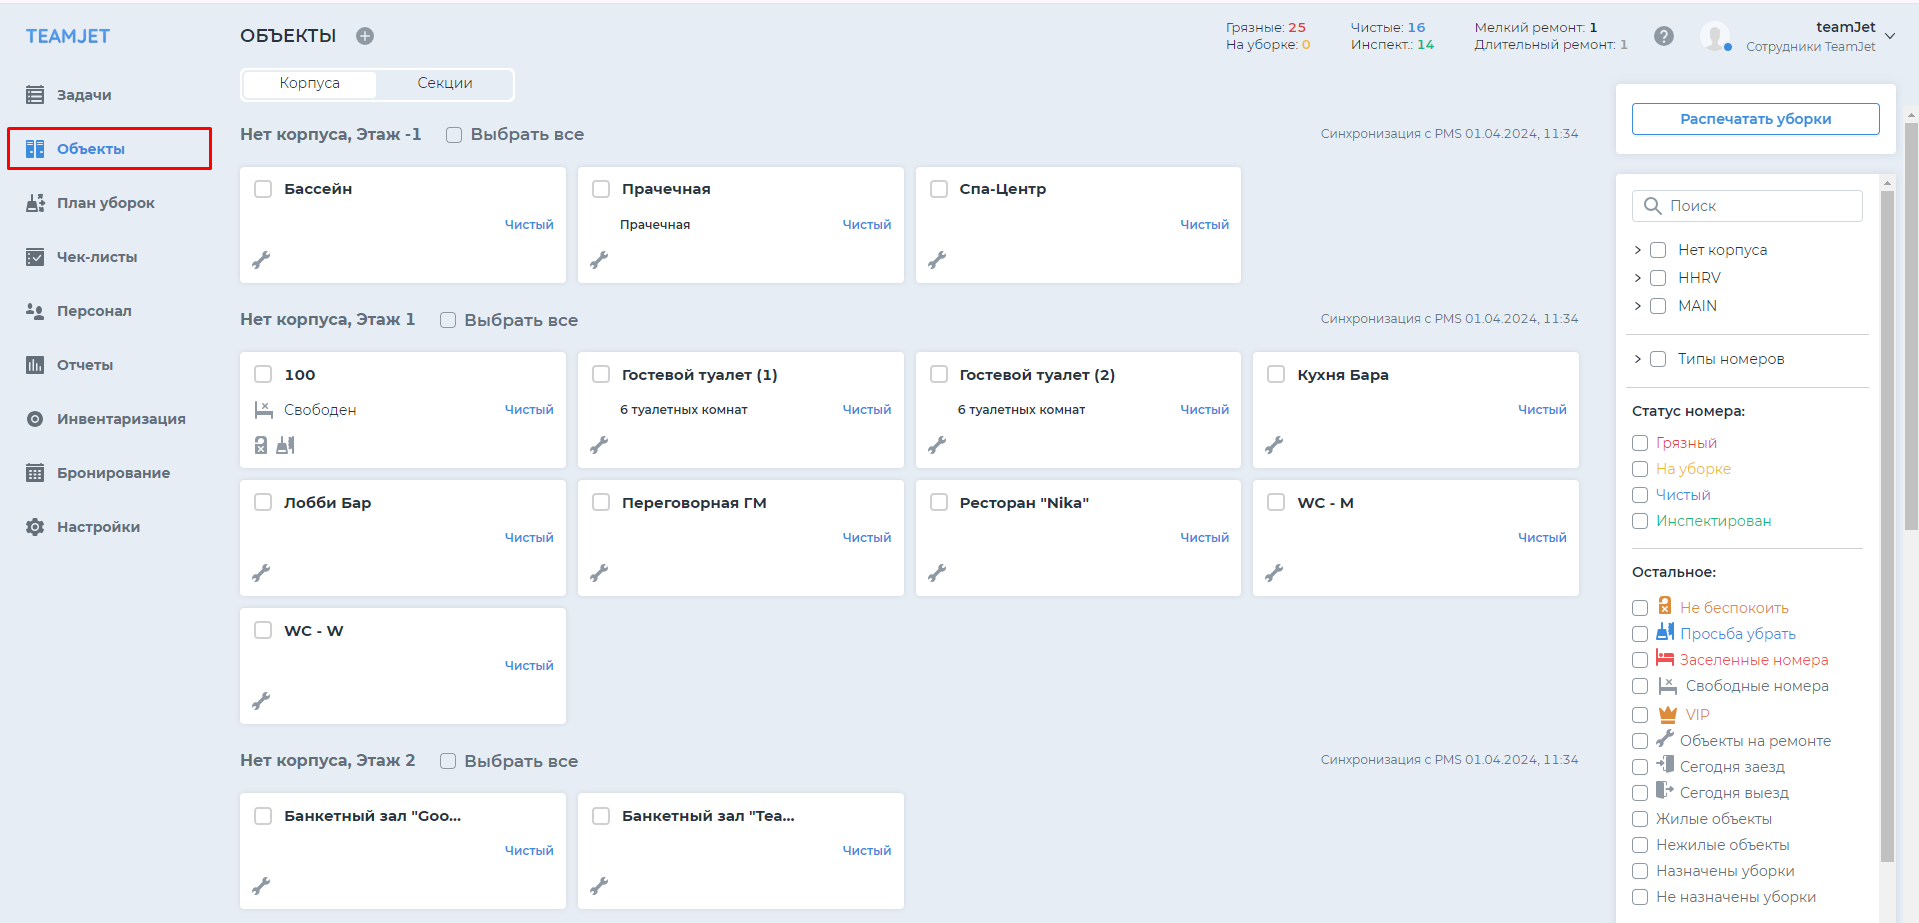Click the Поиск search field
Viewport: 1919px width, 923px height.
click(x=1748, y=206)
